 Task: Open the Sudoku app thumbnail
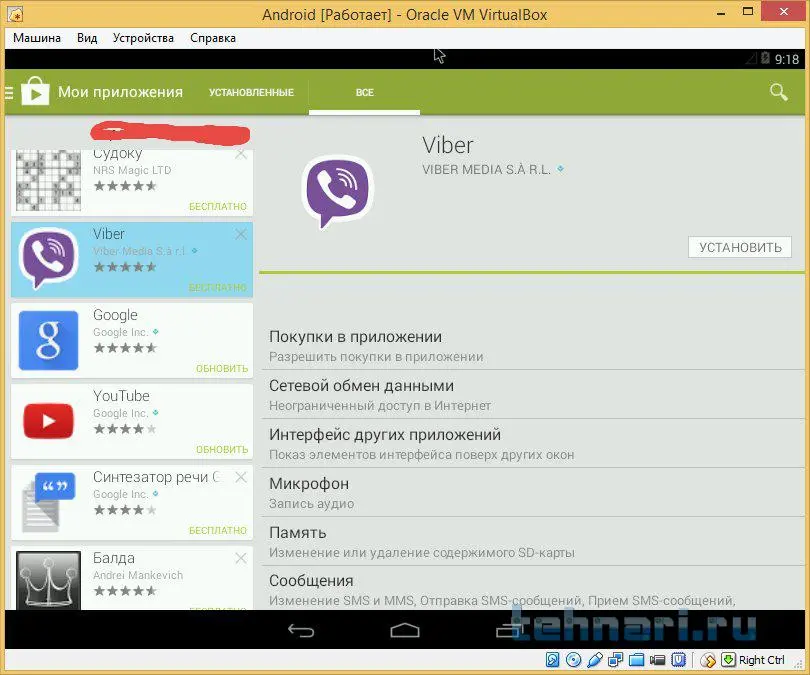49,181
